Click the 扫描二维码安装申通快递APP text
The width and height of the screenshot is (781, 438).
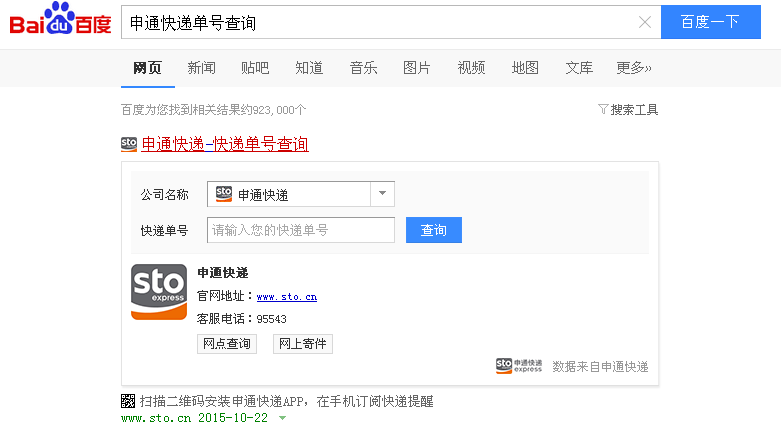222,402
